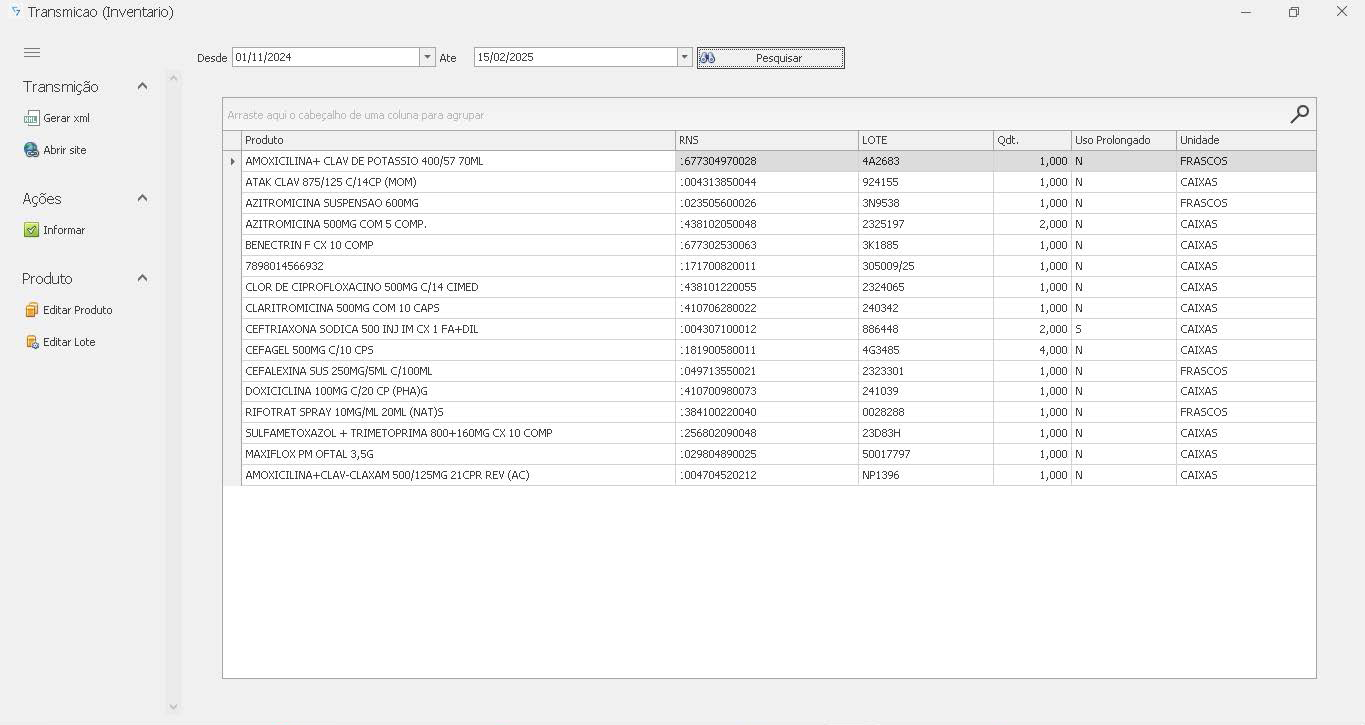1365x725 pixels.
Task: Click lote cell 3N9538
Action: (926, 203)
